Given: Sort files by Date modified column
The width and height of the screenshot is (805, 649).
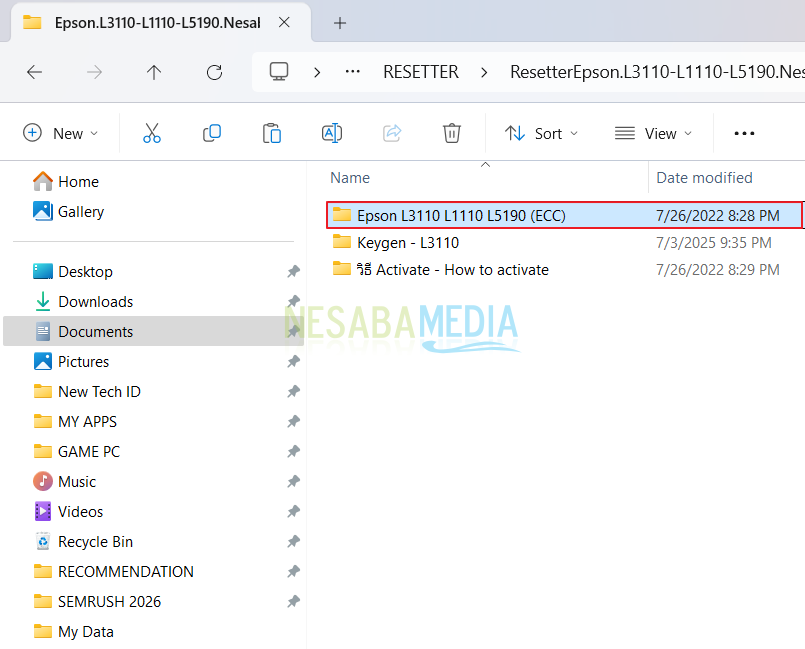Looking at the screenshot, I should [x=704, y=178].
